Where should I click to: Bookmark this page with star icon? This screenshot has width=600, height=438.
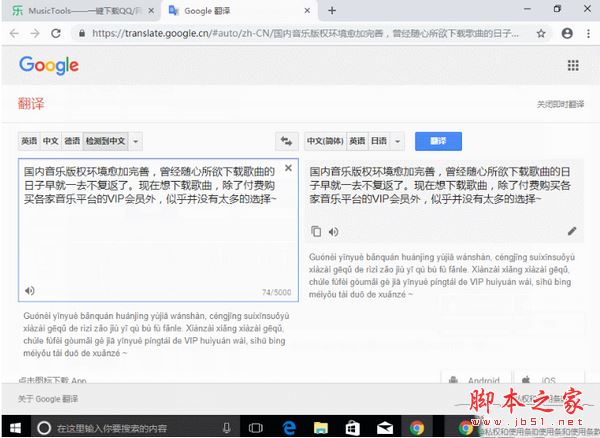[x=540, y=32]
